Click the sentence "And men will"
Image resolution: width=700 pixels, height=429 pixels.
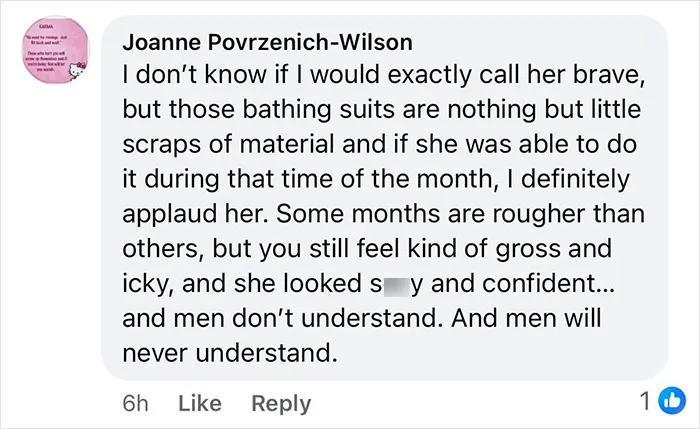(526, 318)
